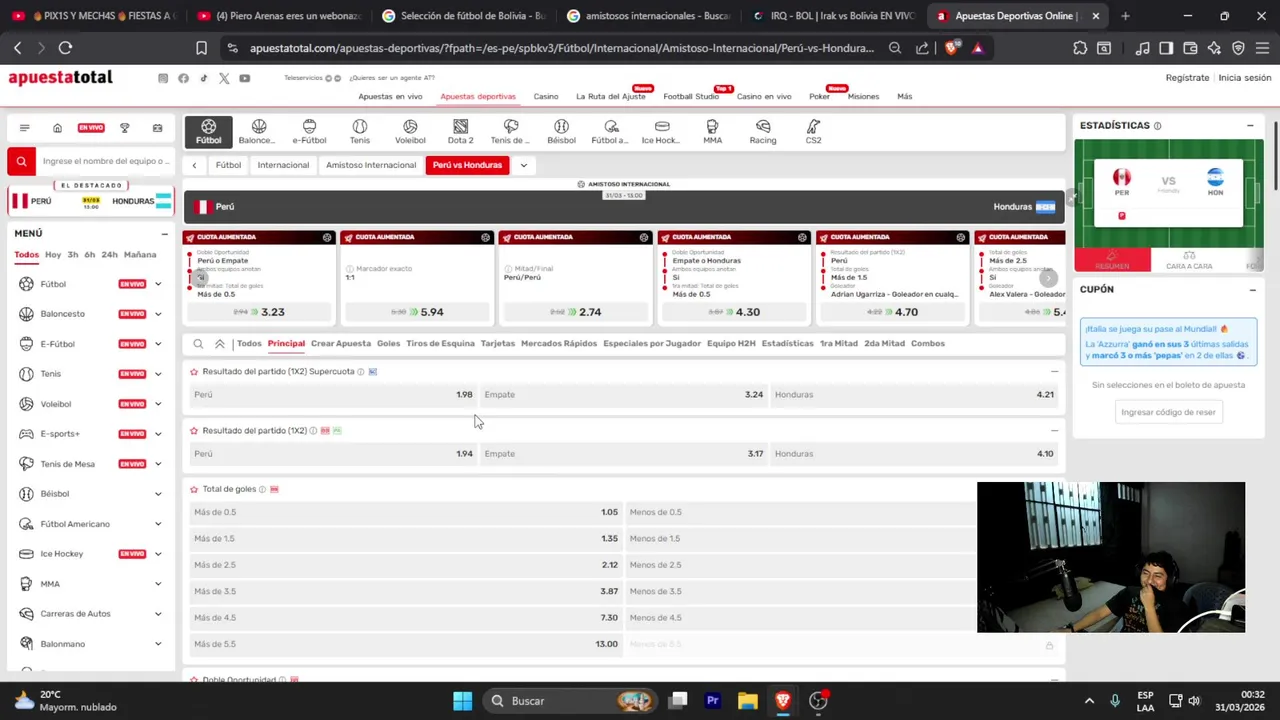1280x720 pixels.
Task: Select the Todos time filter in menu
Action: (26, 255)
